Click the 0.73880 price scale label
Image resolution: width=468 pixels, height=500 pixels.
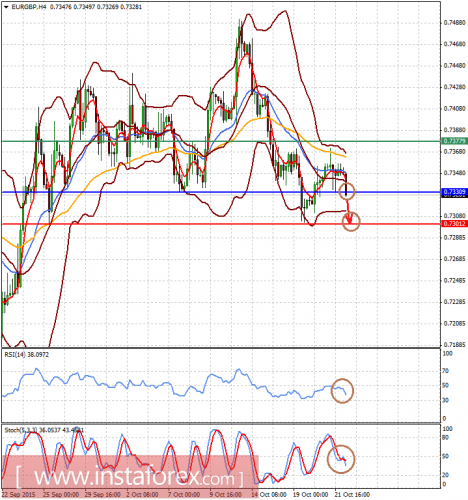click(x=455, y=130)
